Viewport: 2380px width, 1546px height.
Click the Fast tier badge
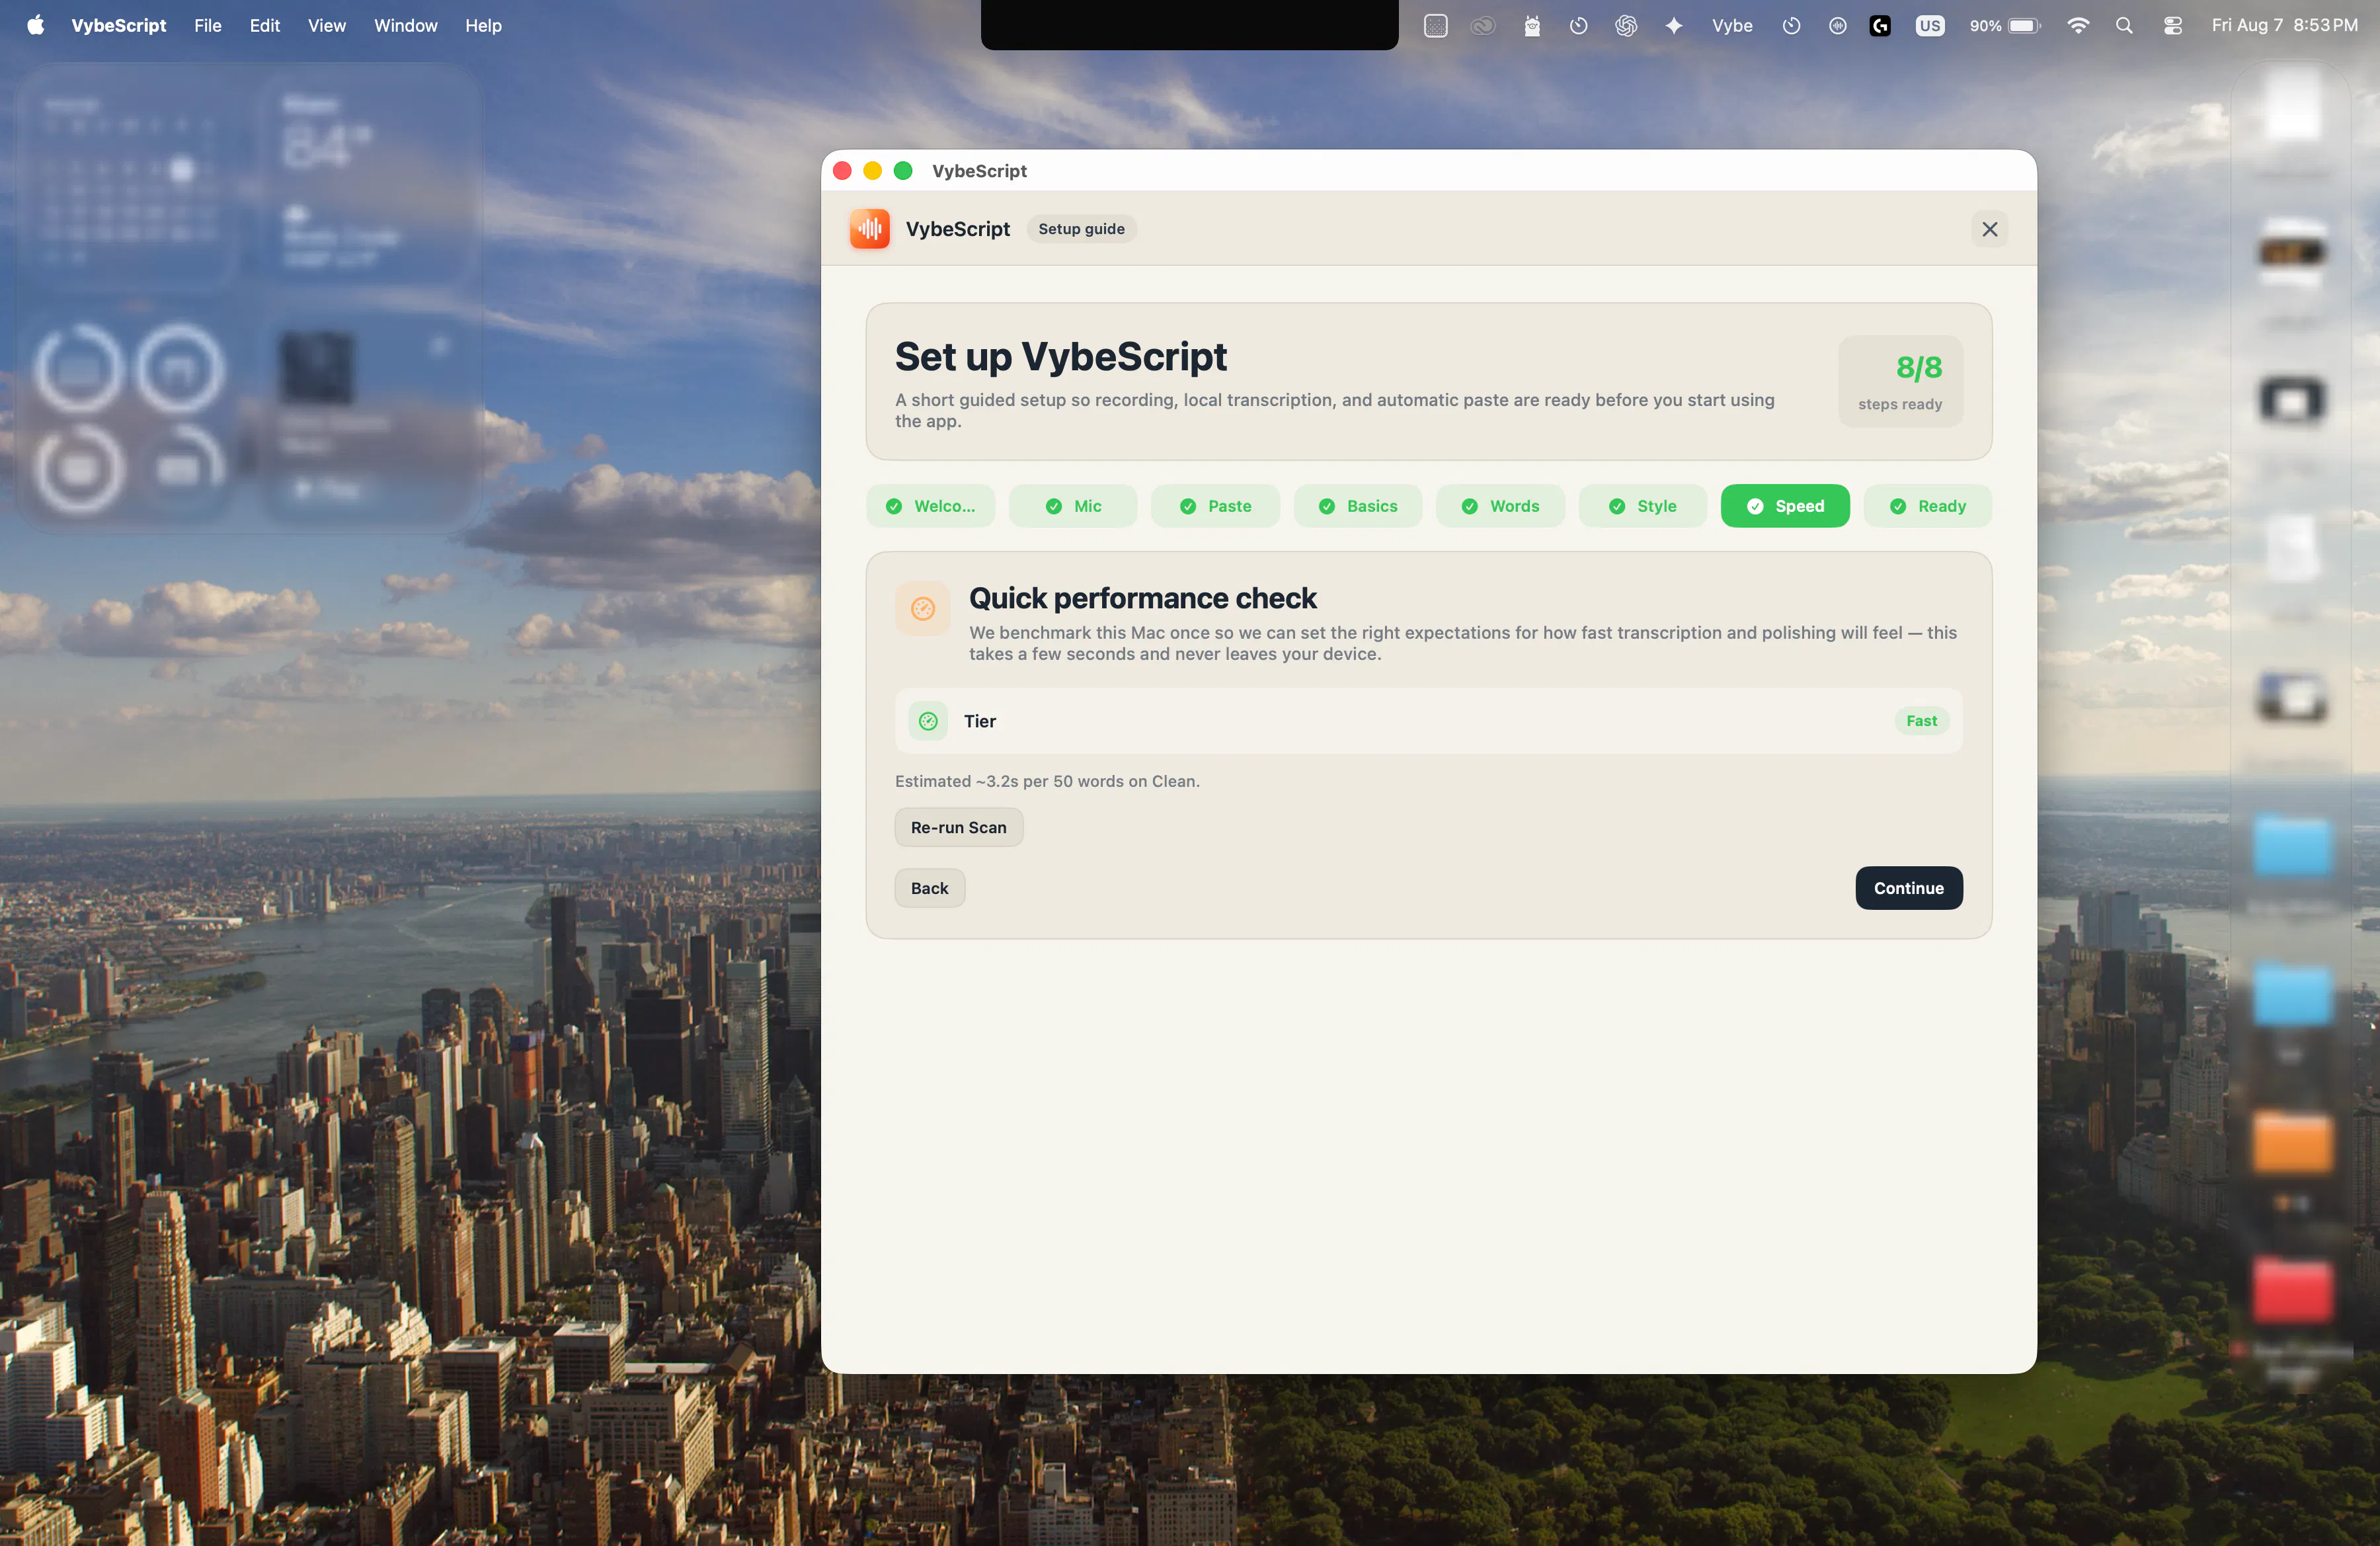click(1921, 721)
